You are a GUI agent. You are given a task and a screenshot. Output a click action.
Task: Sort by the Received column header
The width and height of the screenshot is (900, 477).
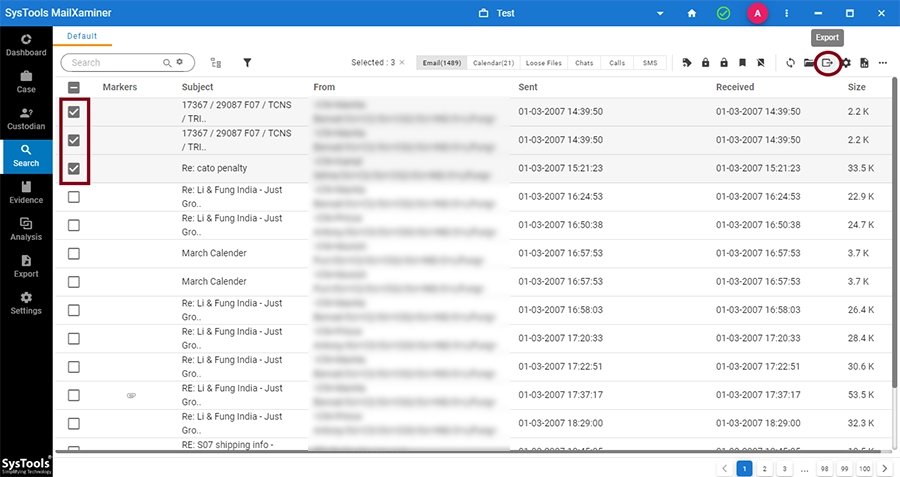[x=735, y=87]
